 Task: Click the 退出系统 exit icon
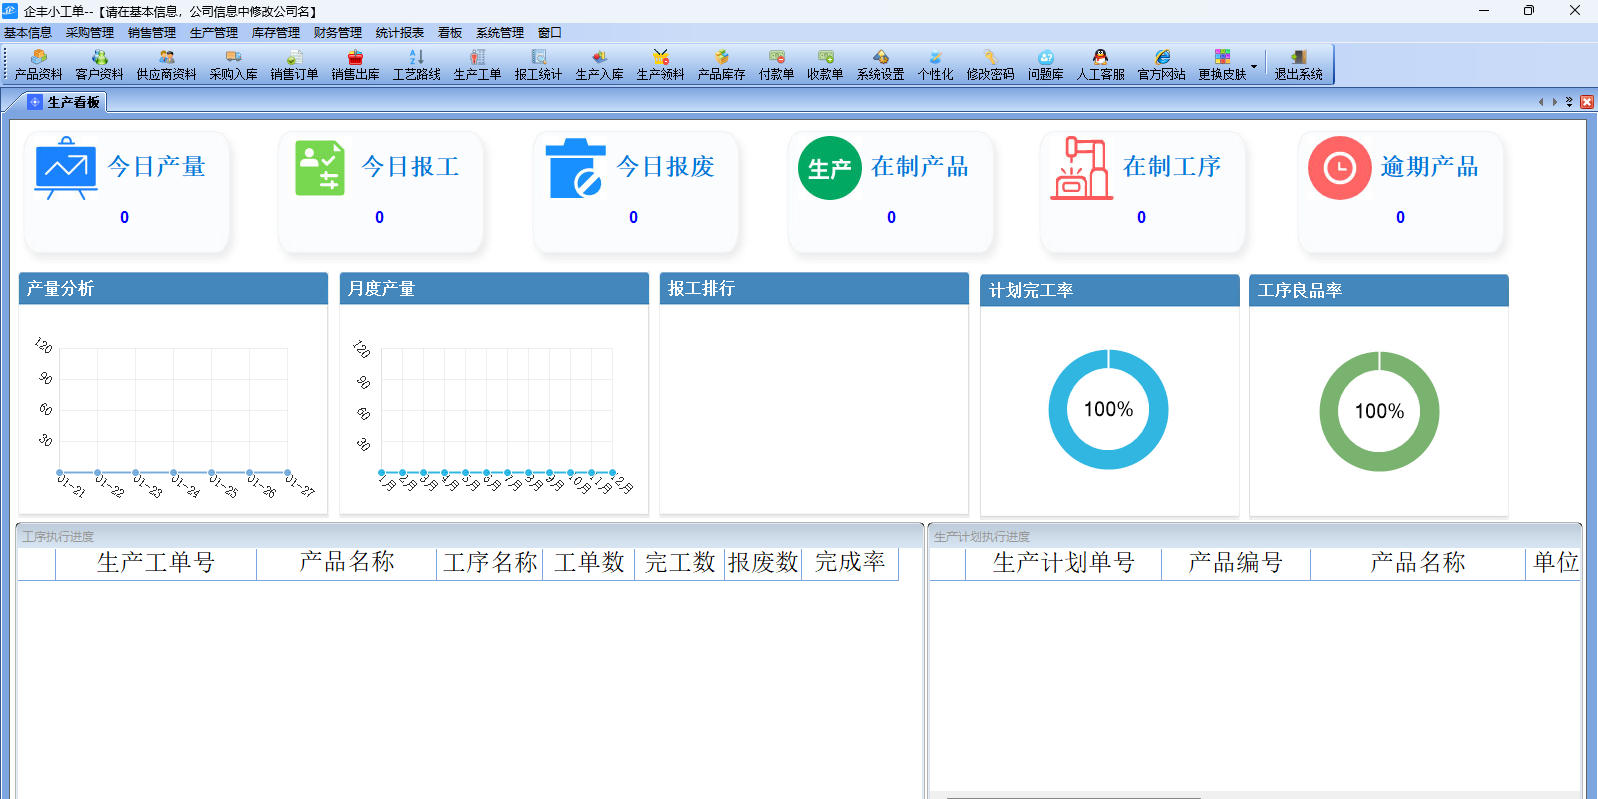1298,64
